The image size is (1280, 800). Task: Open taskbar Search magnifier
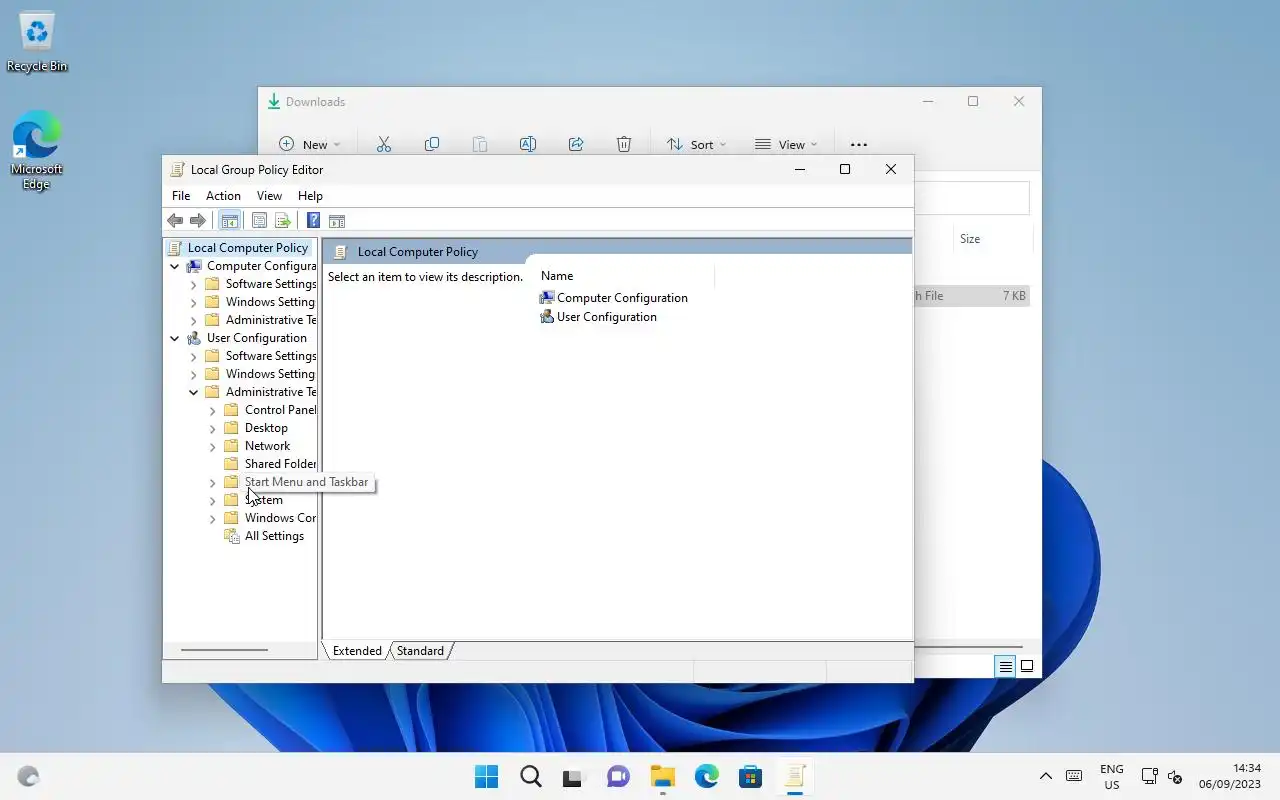530,776
